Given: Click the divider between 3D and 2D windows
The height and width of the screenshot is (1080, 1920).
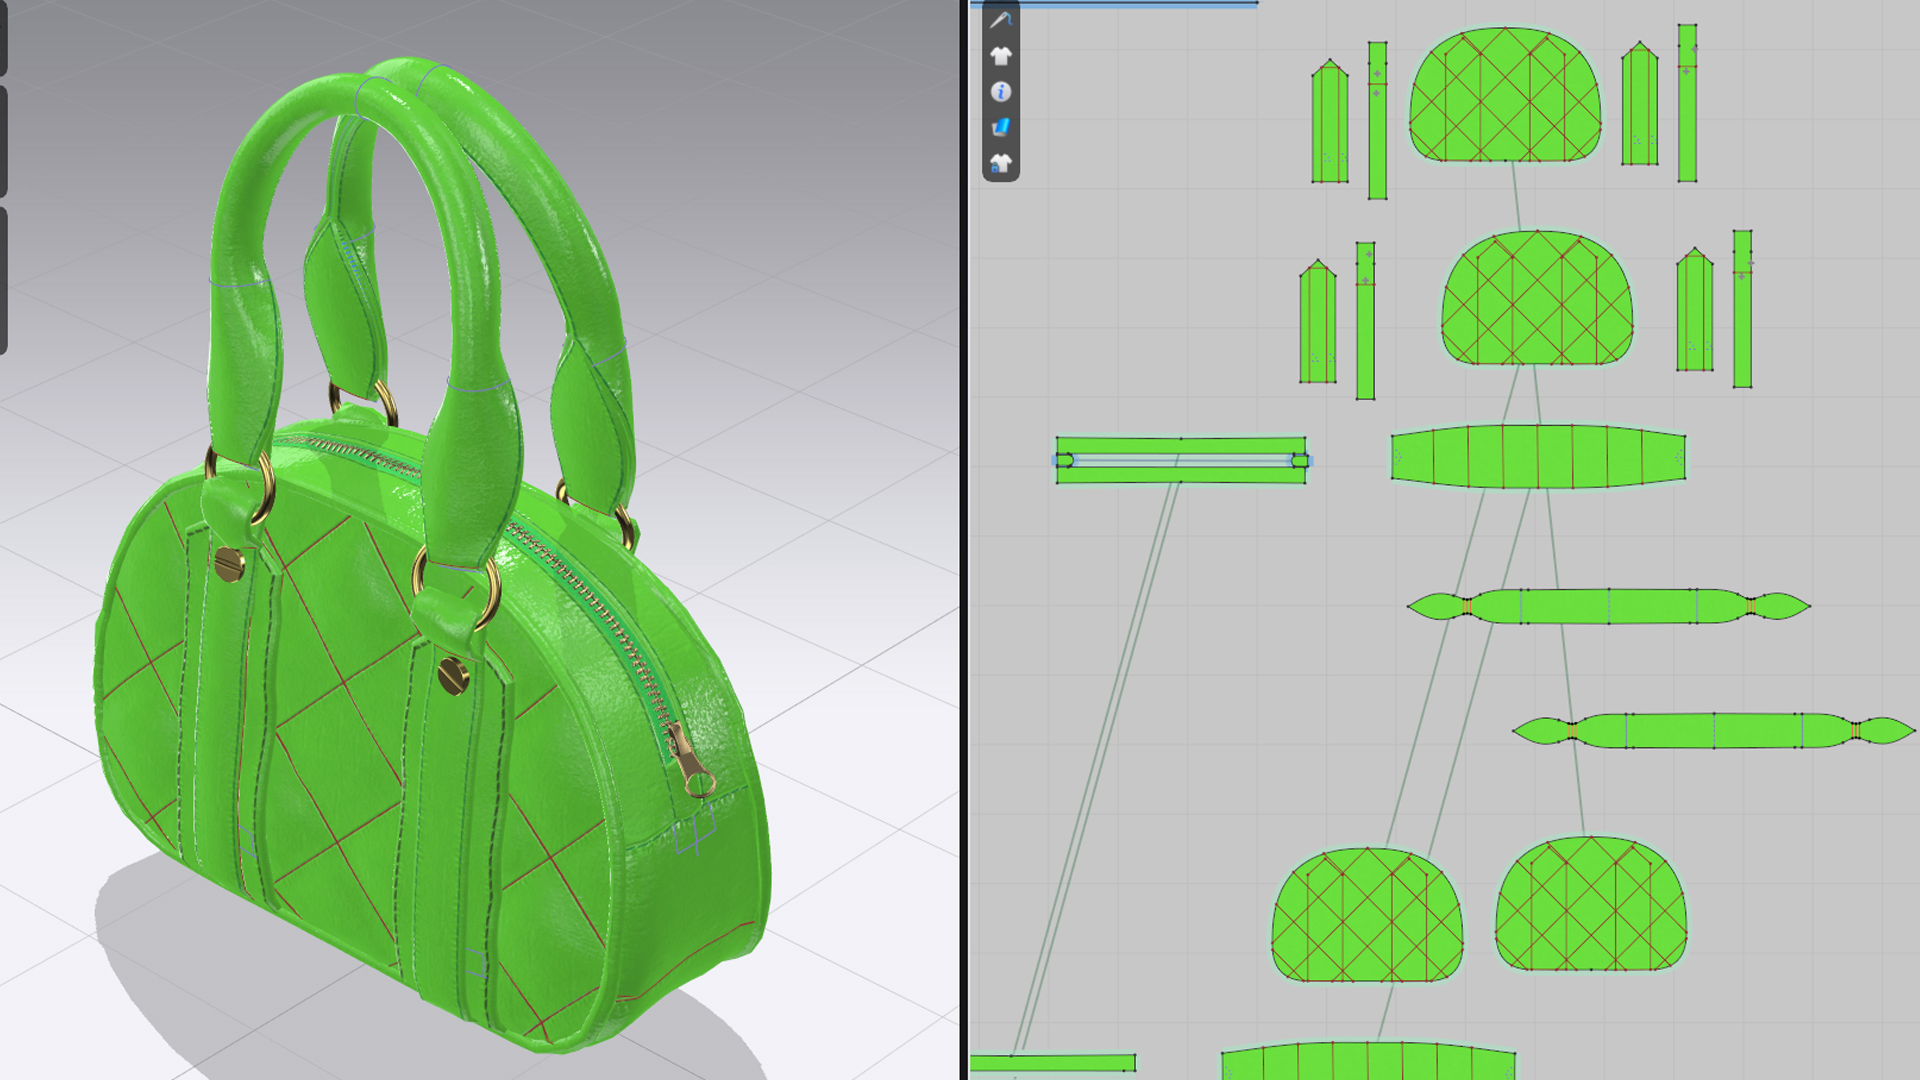Looking at the screenshot, I should pos(964,540).
